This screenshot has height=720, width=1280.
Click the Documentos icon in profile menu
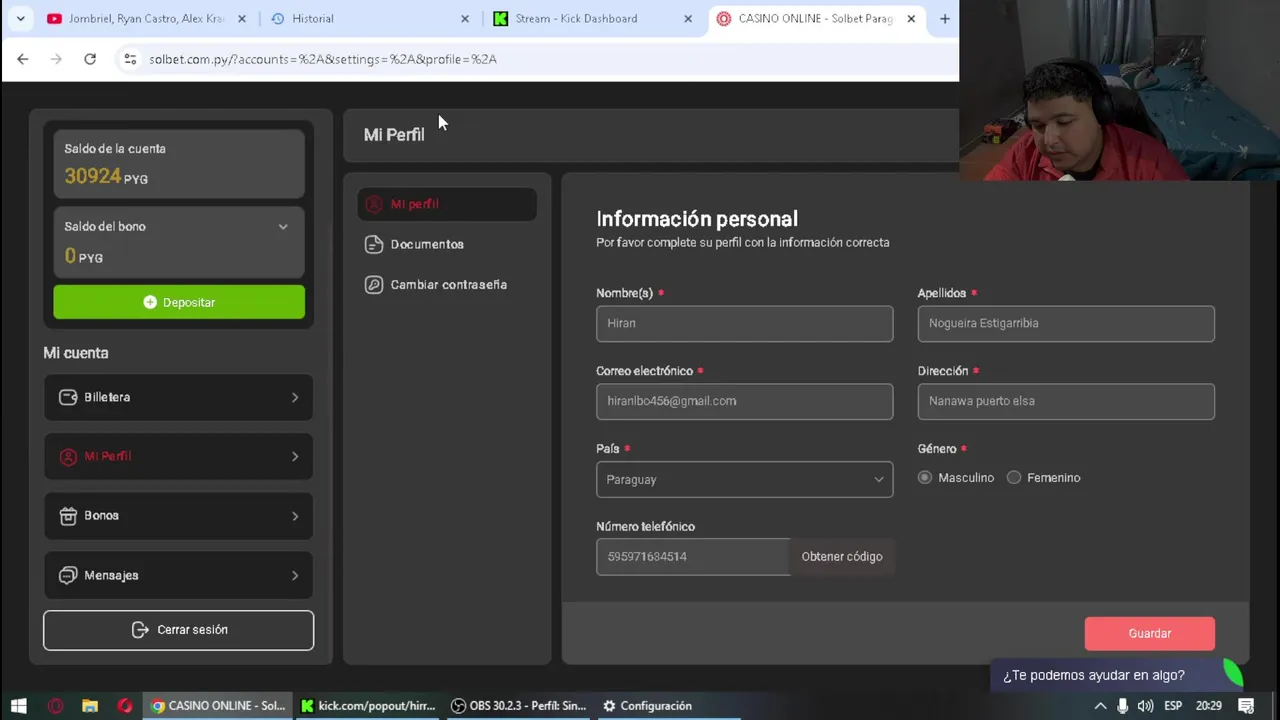tap(374, 244)
